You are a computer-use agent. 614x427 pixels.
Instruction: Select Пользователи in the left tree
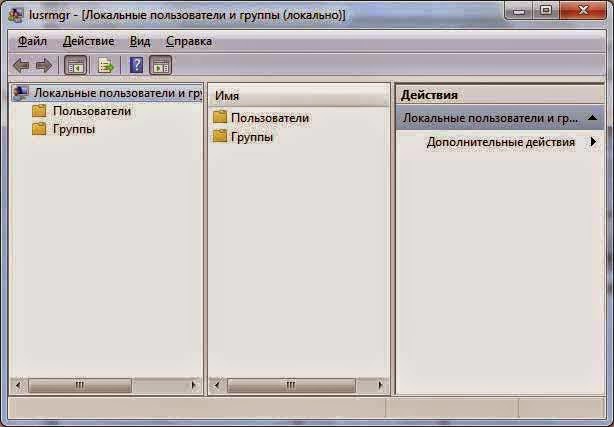pos(92,111)
